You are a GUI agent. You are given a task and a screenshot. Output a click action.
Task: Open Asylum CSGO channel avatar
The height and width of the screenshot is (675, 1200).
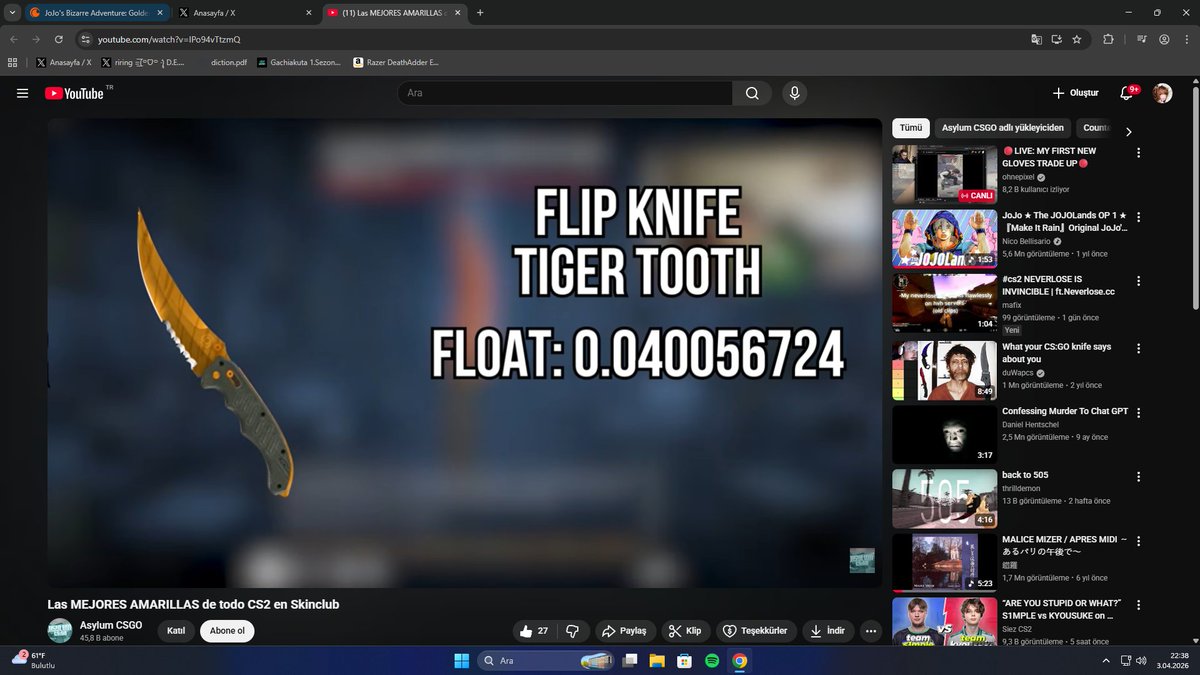pos(60,631)
